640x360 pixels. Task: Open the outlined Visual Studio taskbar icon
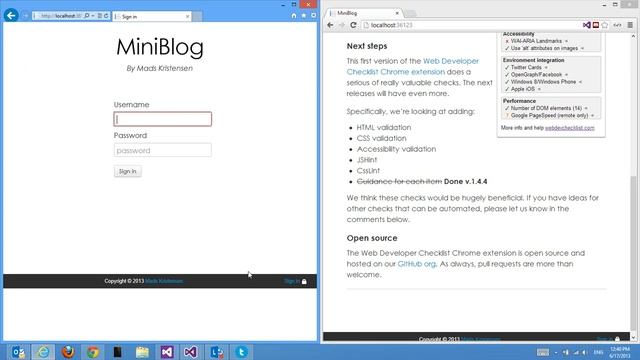(190, 352)
